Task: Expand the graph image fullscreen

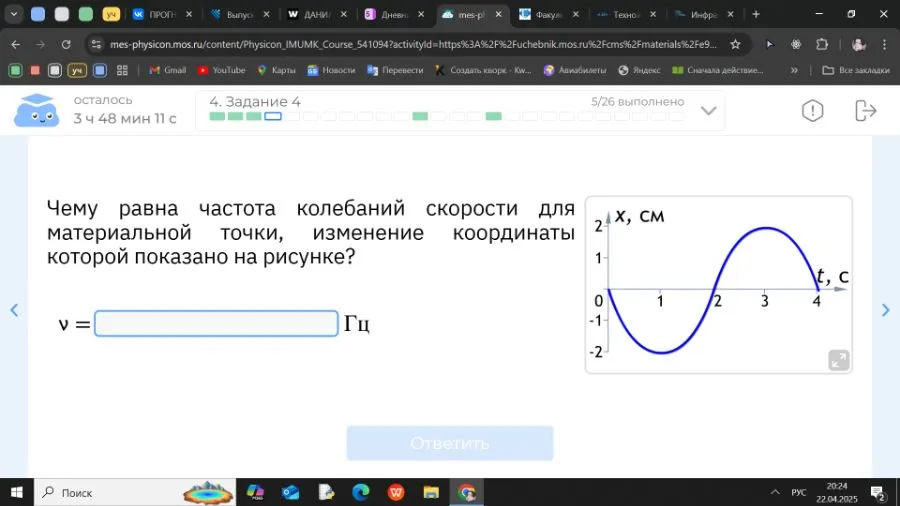Action: pyautogui.click(x=839, y=360)
